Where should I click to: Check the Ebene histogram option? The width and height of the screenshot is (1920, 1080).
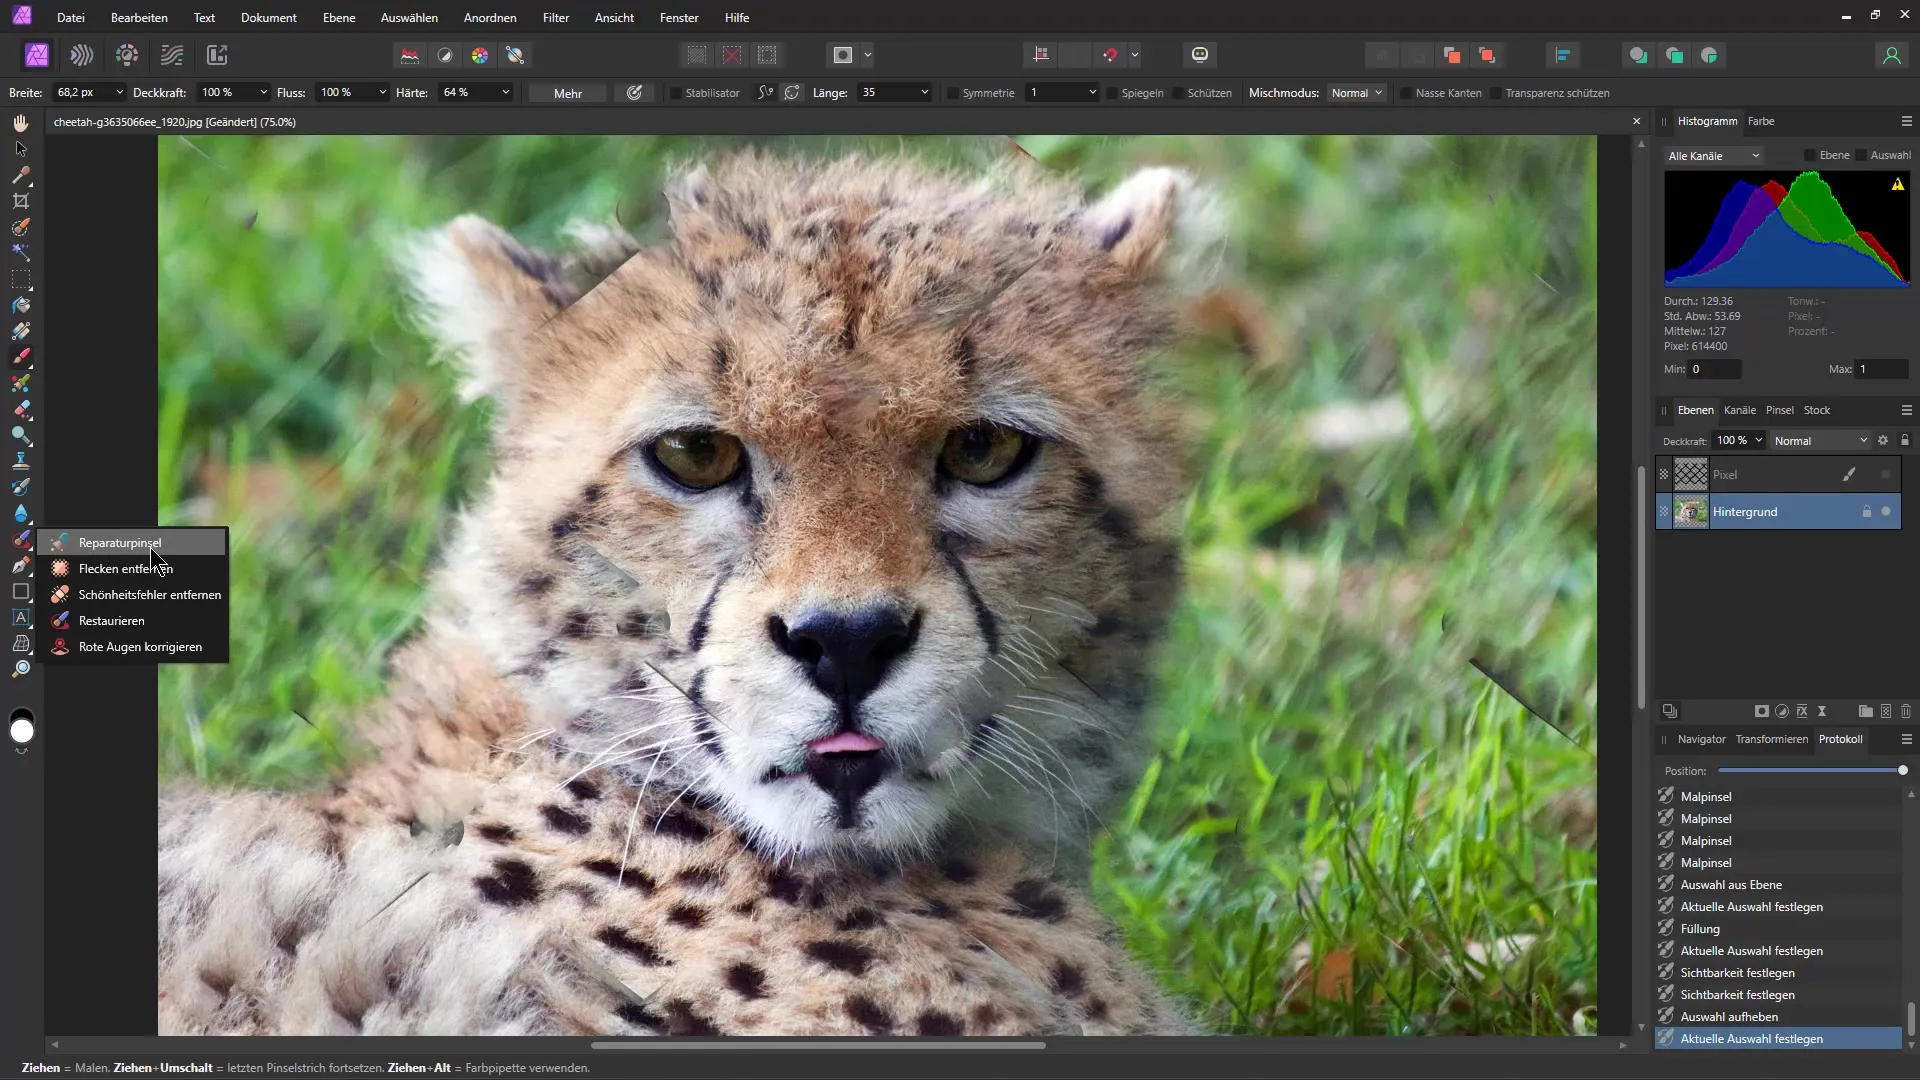pos(1810,155)
